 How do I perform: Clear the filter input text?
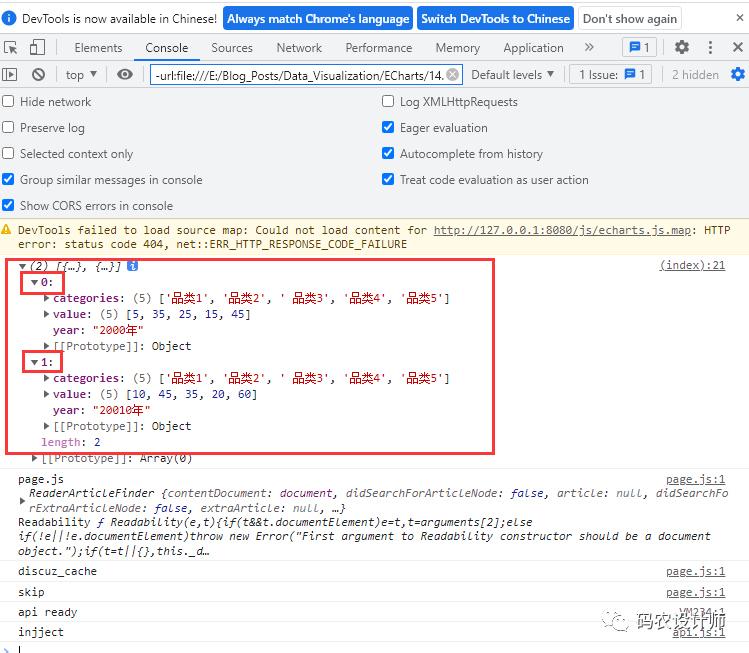point(453,74)
